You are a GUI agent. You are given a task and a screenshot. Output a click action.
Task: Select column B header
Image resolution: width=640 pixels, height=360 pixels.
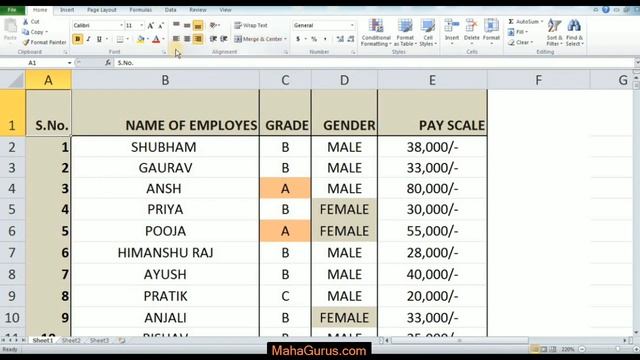click(x=165, y=80)
